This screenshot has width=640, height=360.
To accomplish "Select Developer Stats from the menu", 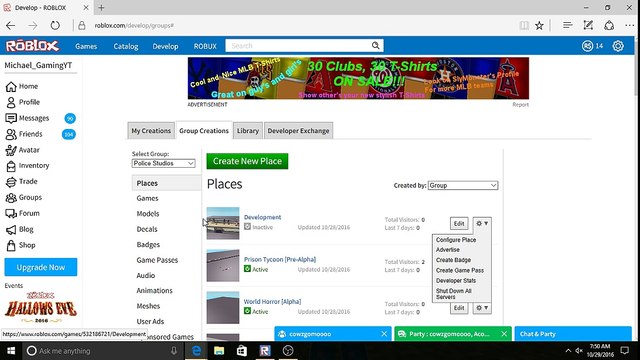I will click(x=456, y=281).
